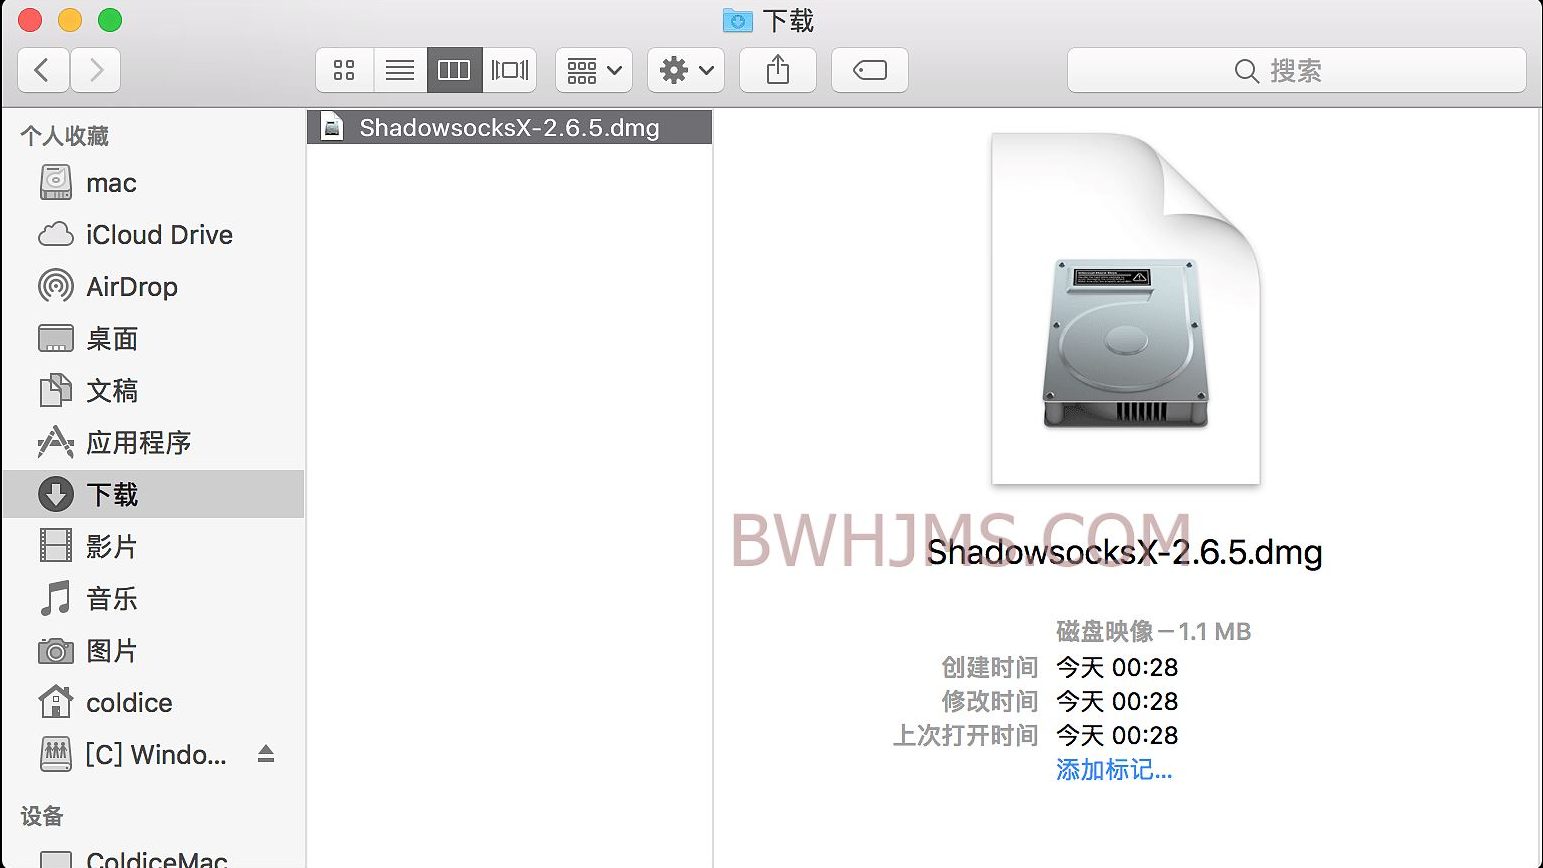Select ShadowsocksX-2.6.5.dmg in file column
Screen dimensions: 1543x868
click(510, 127)
